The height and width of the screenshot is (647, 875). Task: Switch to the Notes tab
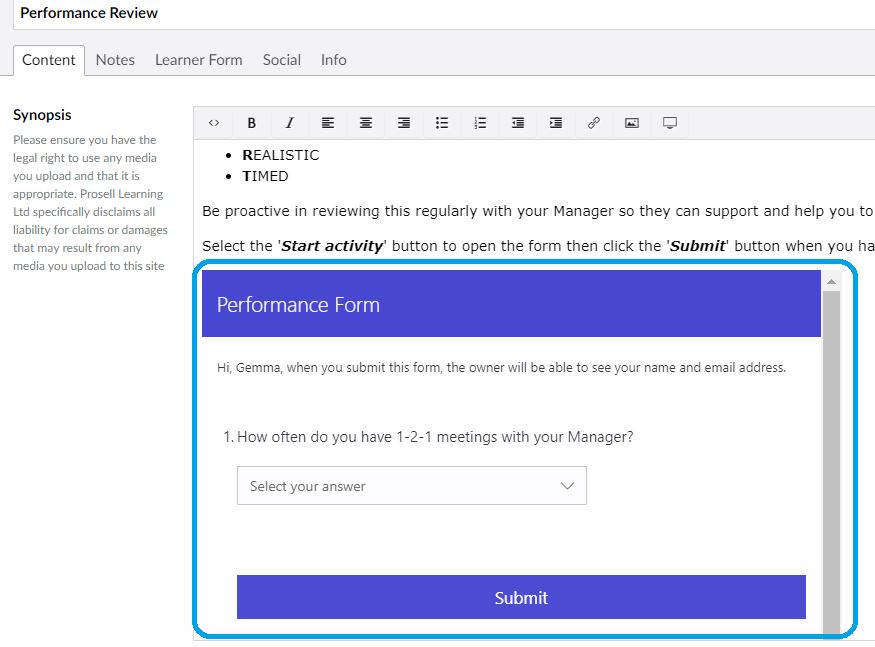[x=115, y=60]
